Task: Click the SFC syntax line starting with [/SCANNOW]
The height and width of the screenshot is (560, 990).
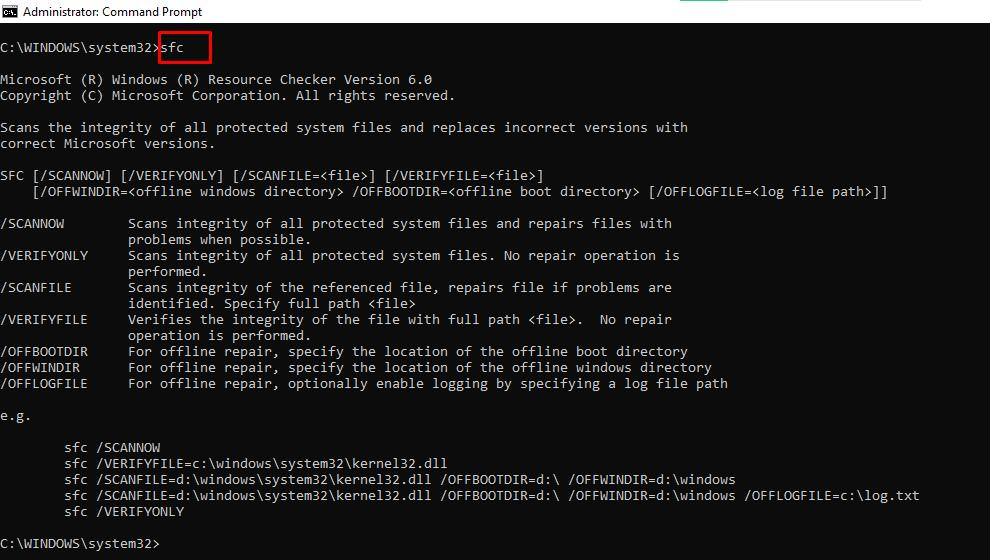Action: pos(272,175)
